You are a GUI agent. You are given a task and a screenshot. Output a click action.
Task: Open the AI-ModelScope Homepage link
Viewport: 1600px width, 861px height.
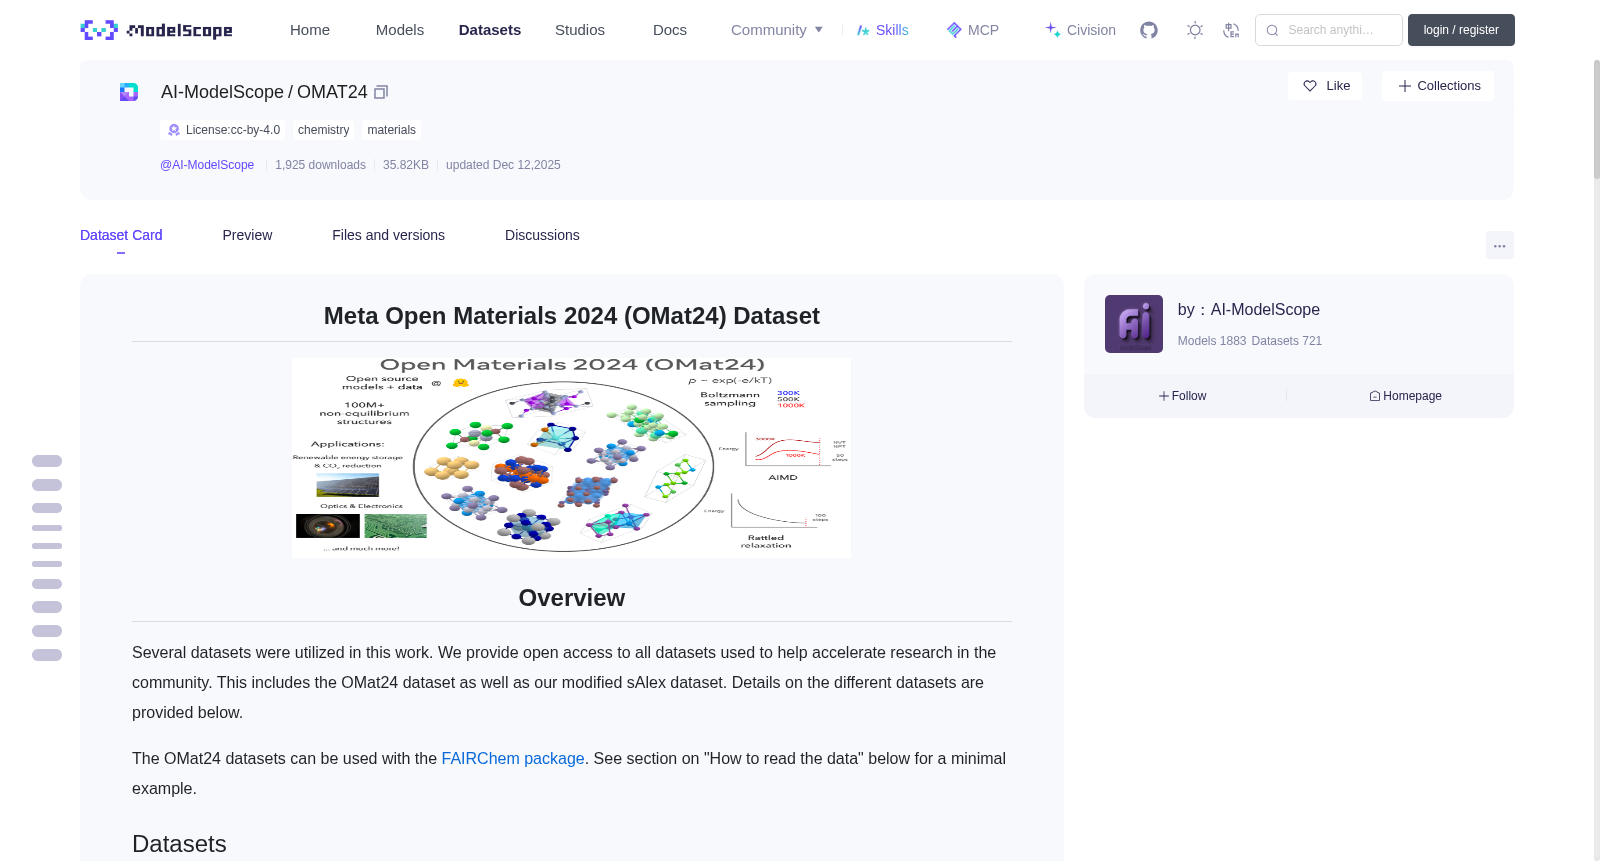click(1405, 396)
